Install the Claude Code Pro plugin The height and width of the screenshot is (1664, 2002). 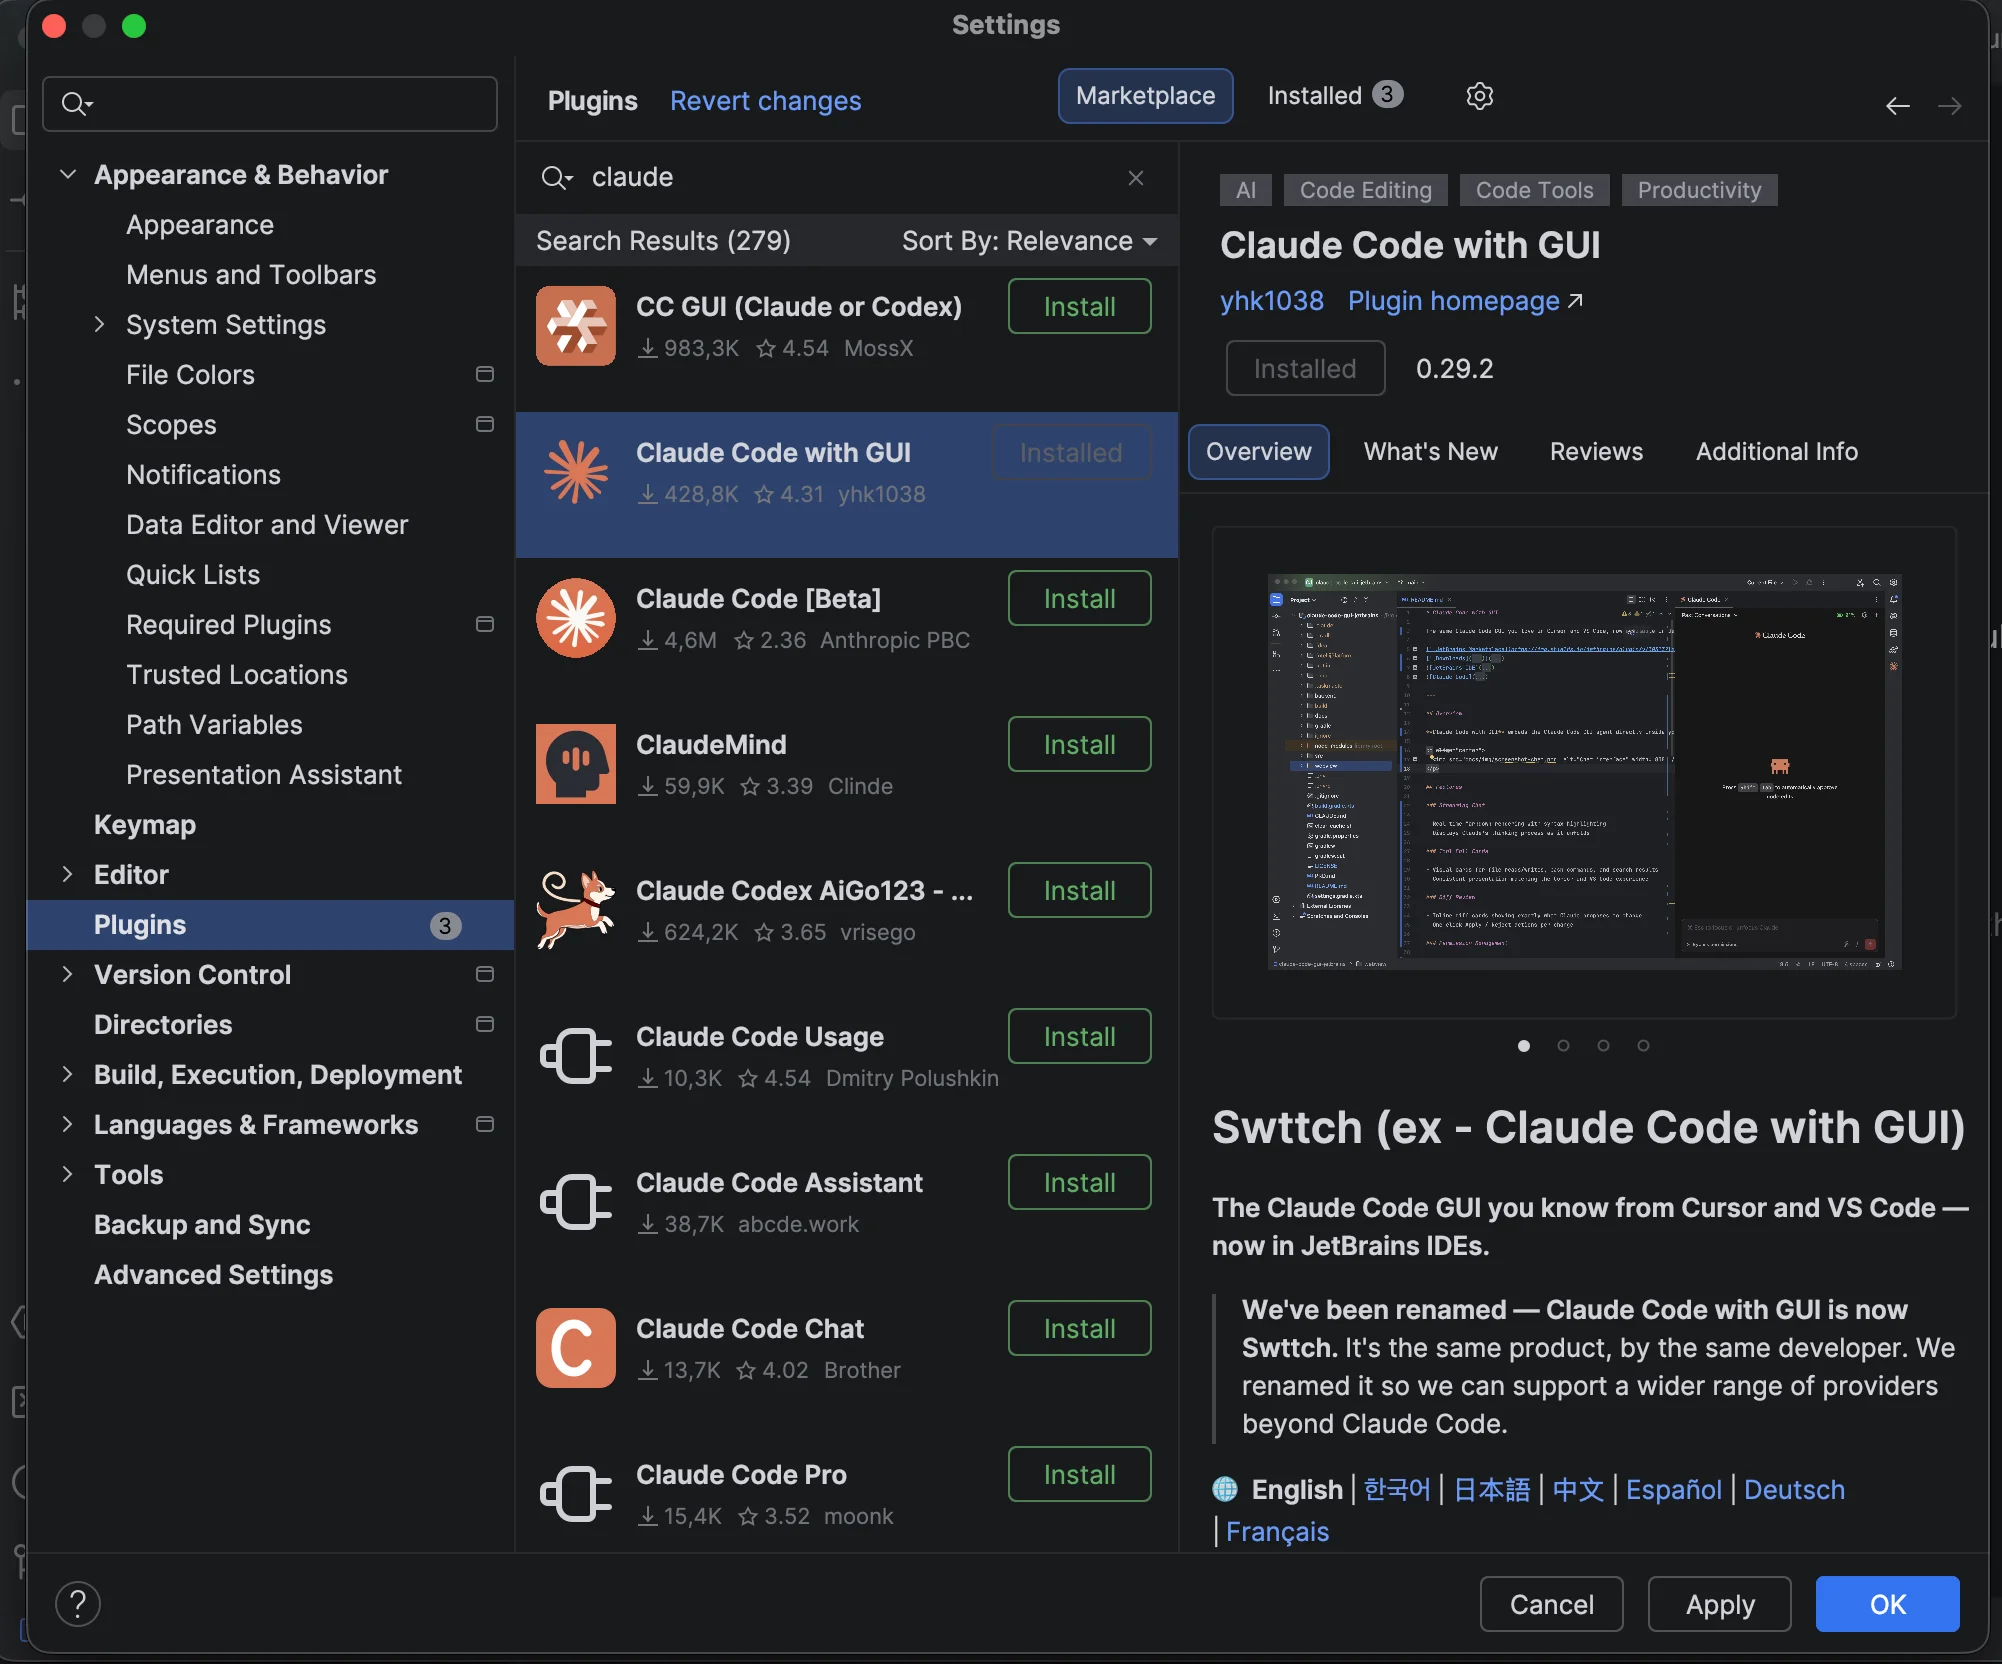click(x=1080, y=1474)
